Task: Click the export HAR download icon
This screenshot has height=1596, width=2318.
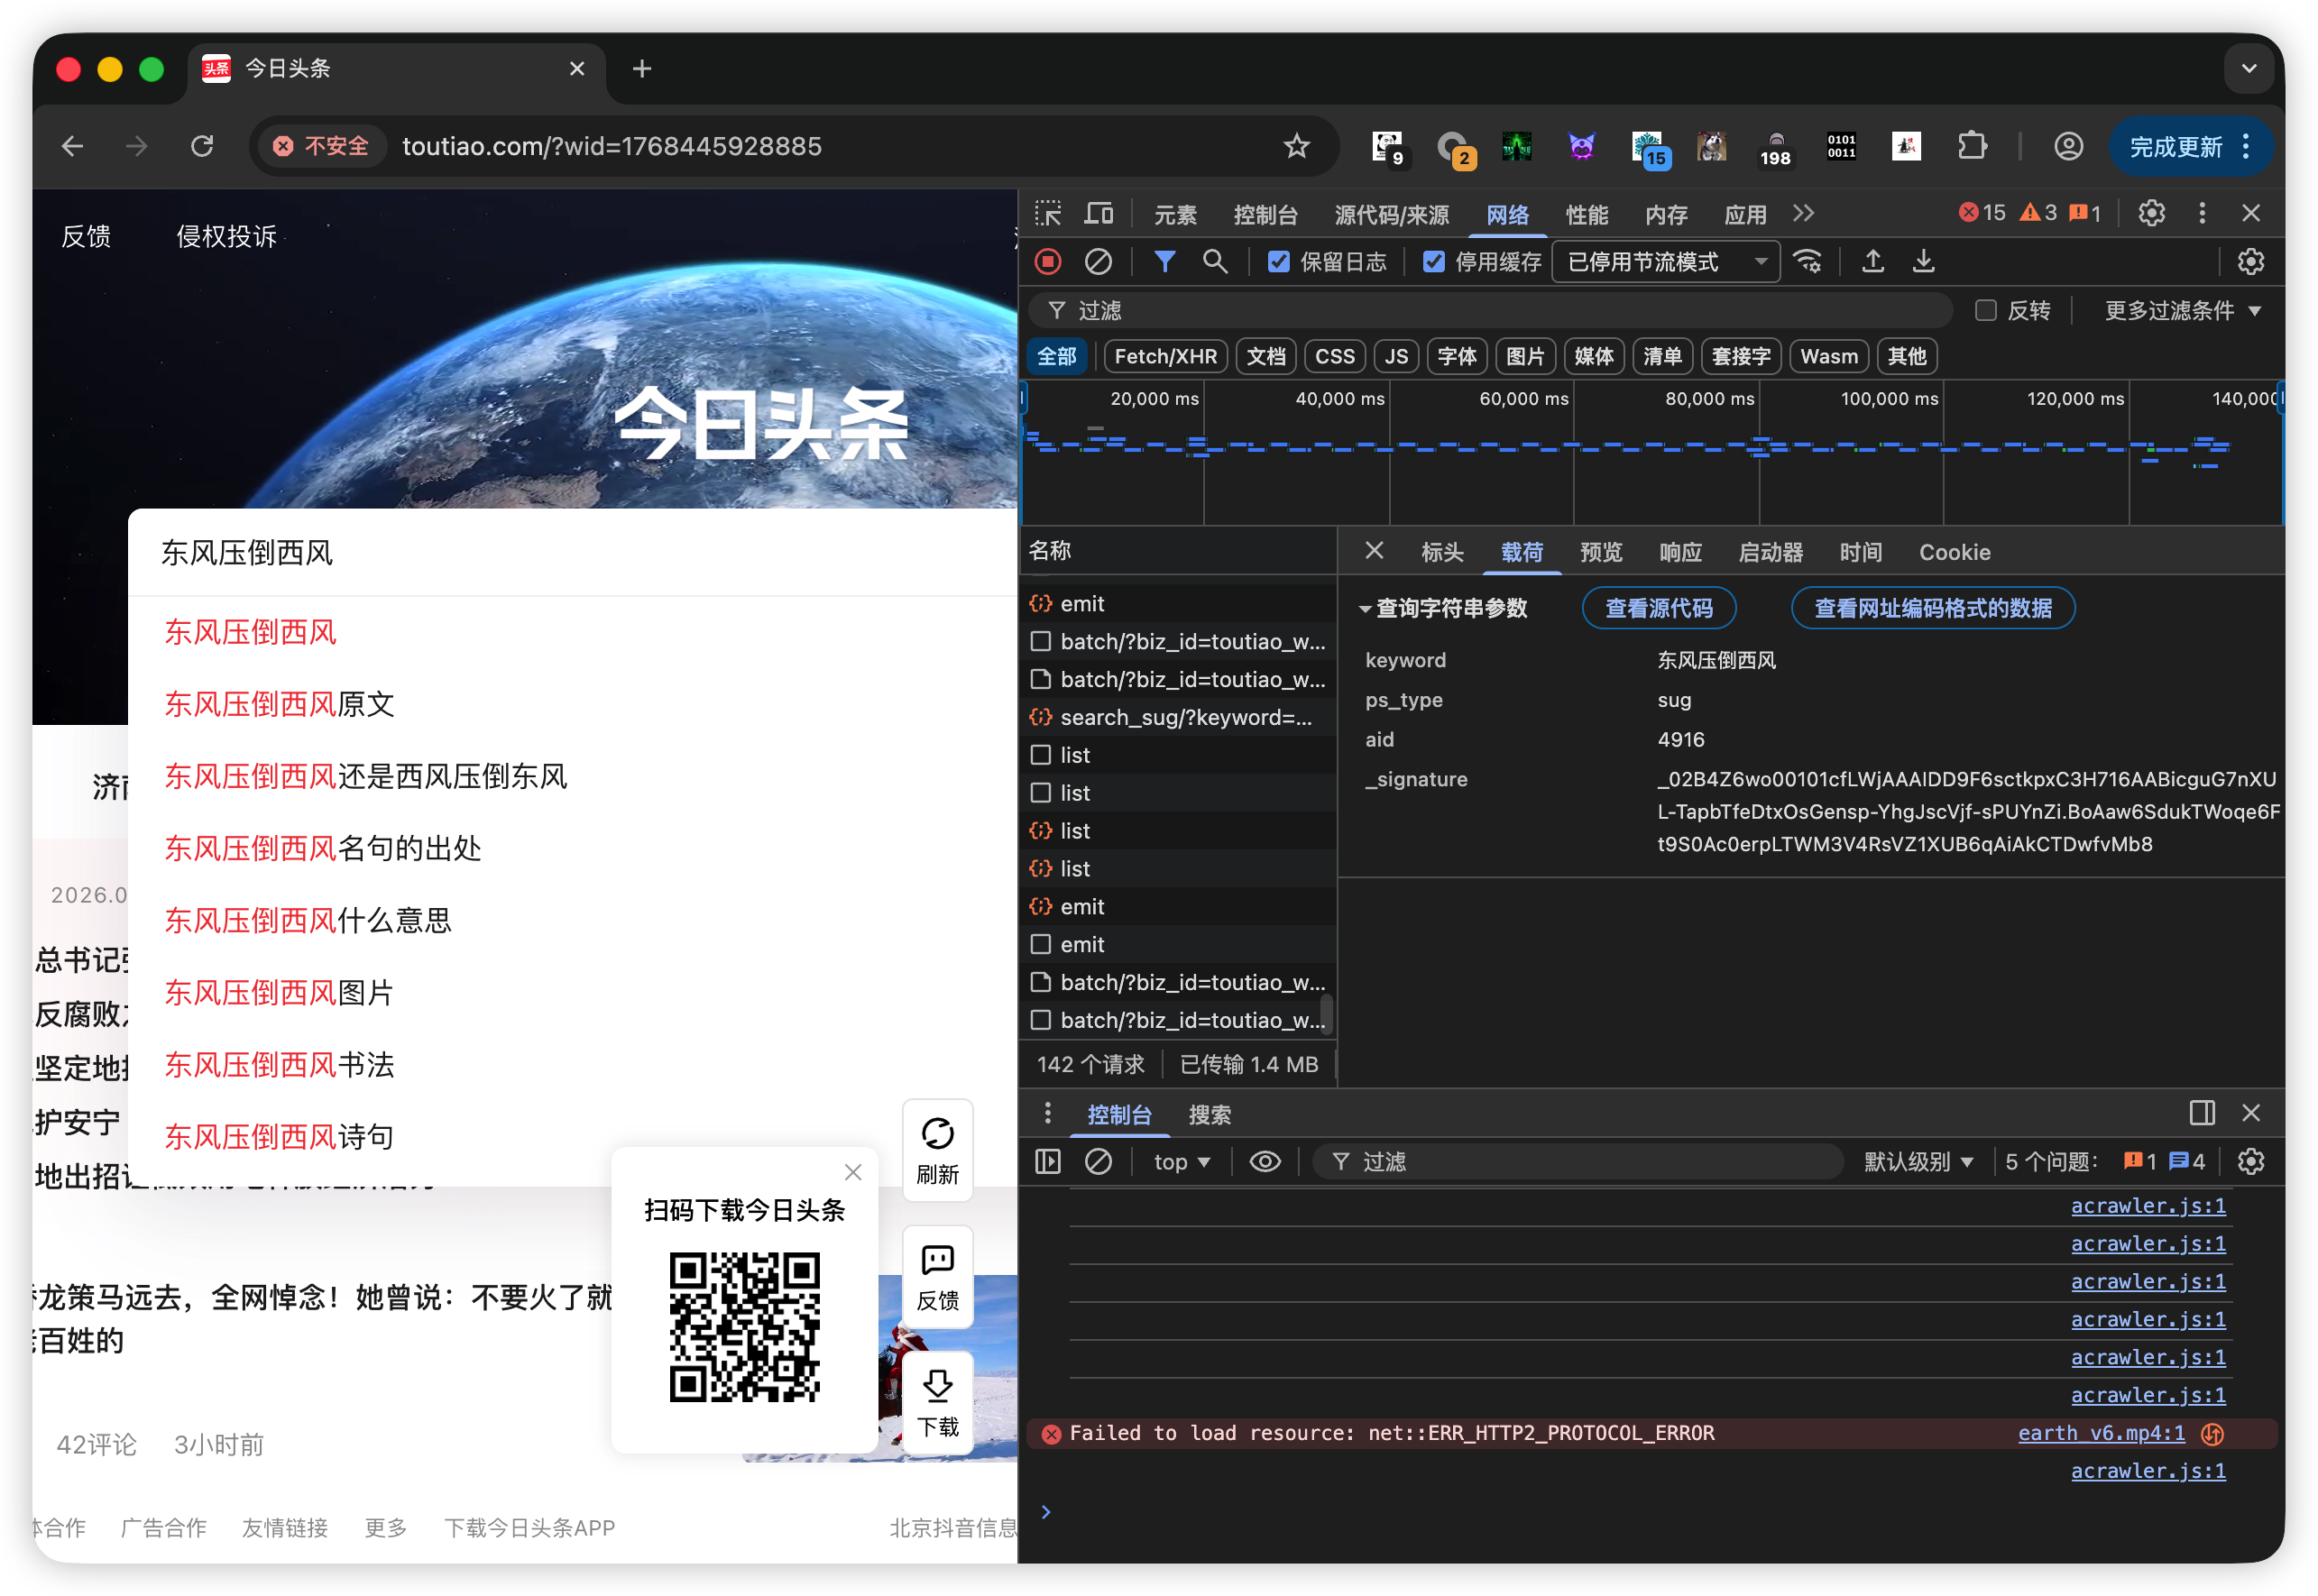Action: click(x=1923, y=262)
